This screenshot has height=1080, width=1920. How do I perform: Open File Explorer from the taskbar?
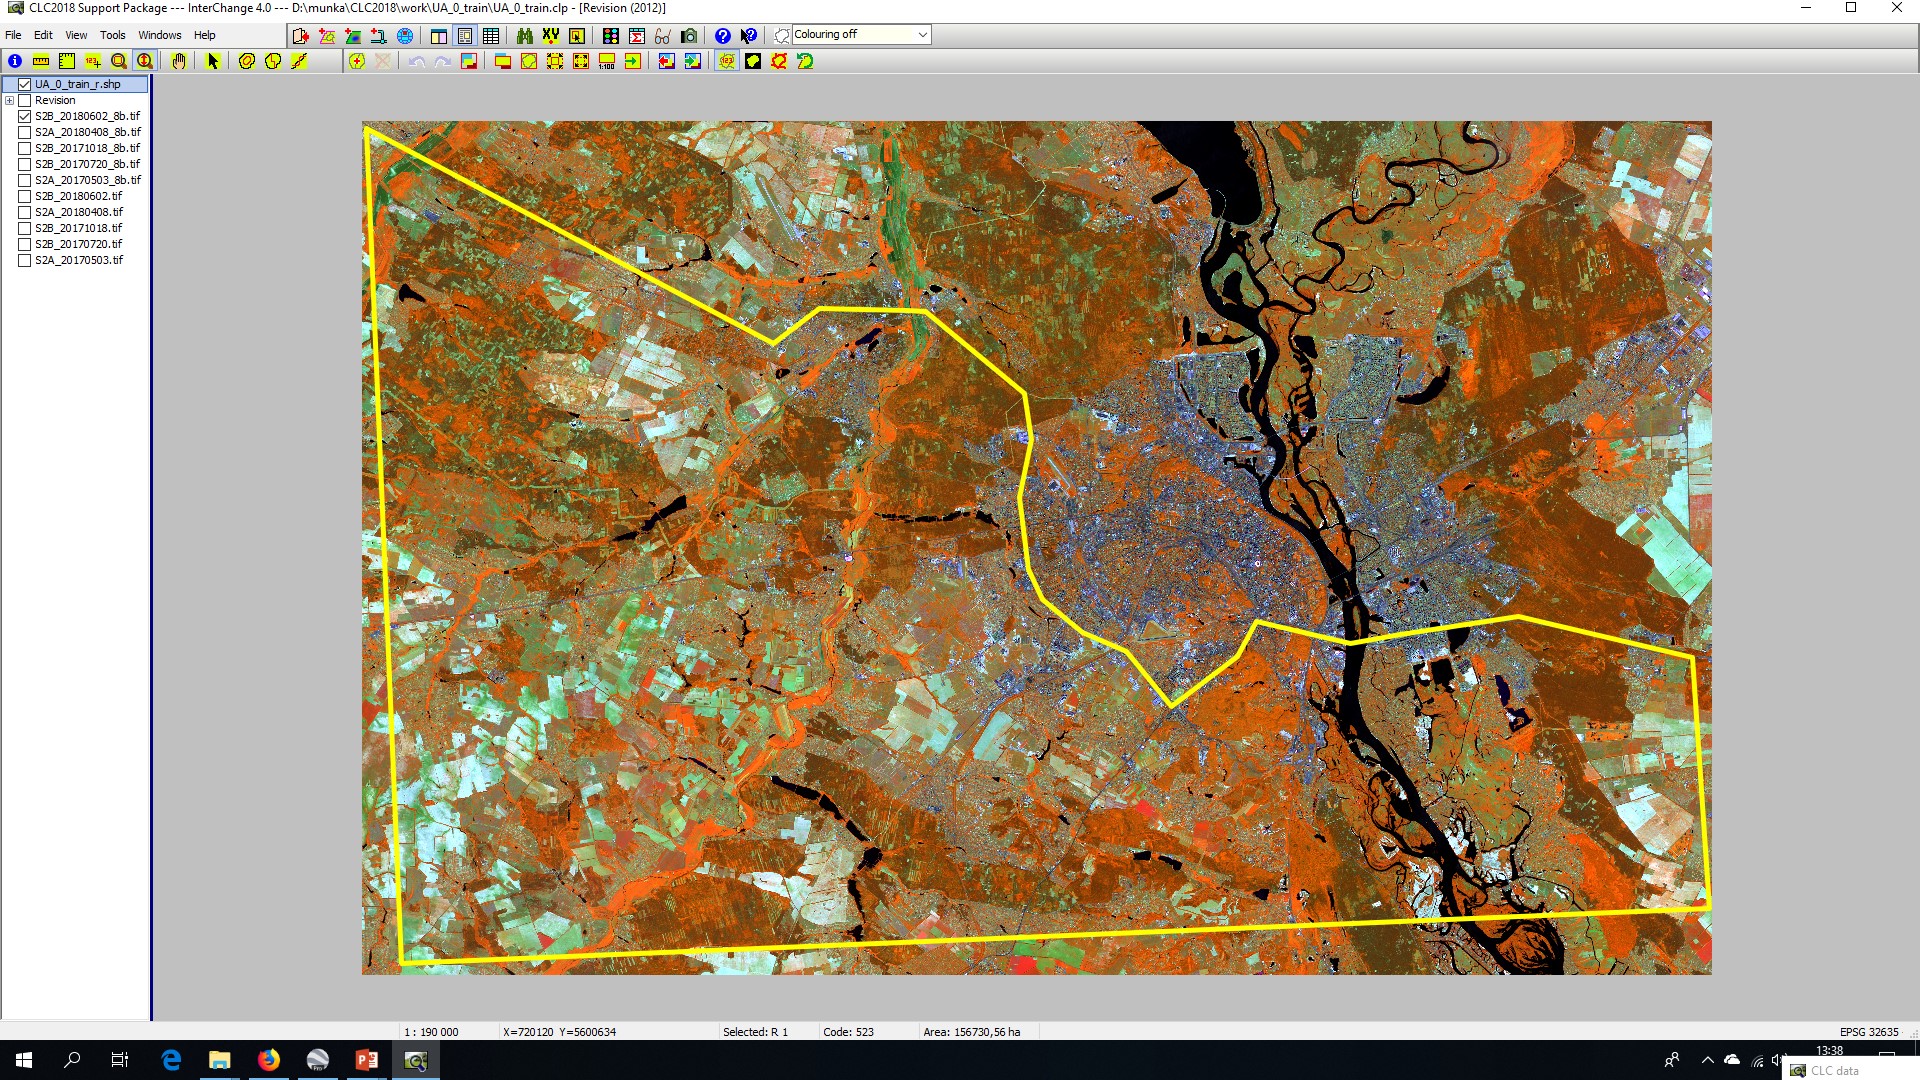[220, 1060]
